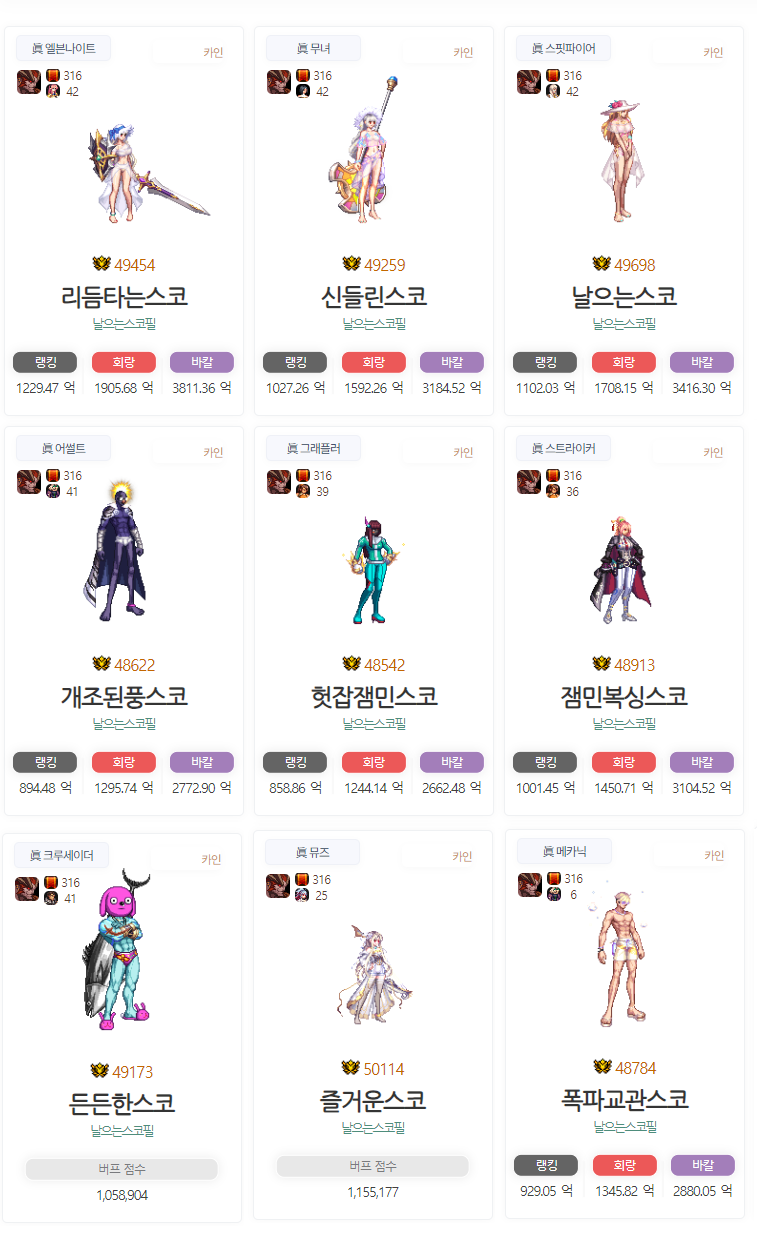The image size is (757, 1239).
Task: Click the fame crown icon beside 50114
Action: pyautogui.click(x=350, y=1068)
